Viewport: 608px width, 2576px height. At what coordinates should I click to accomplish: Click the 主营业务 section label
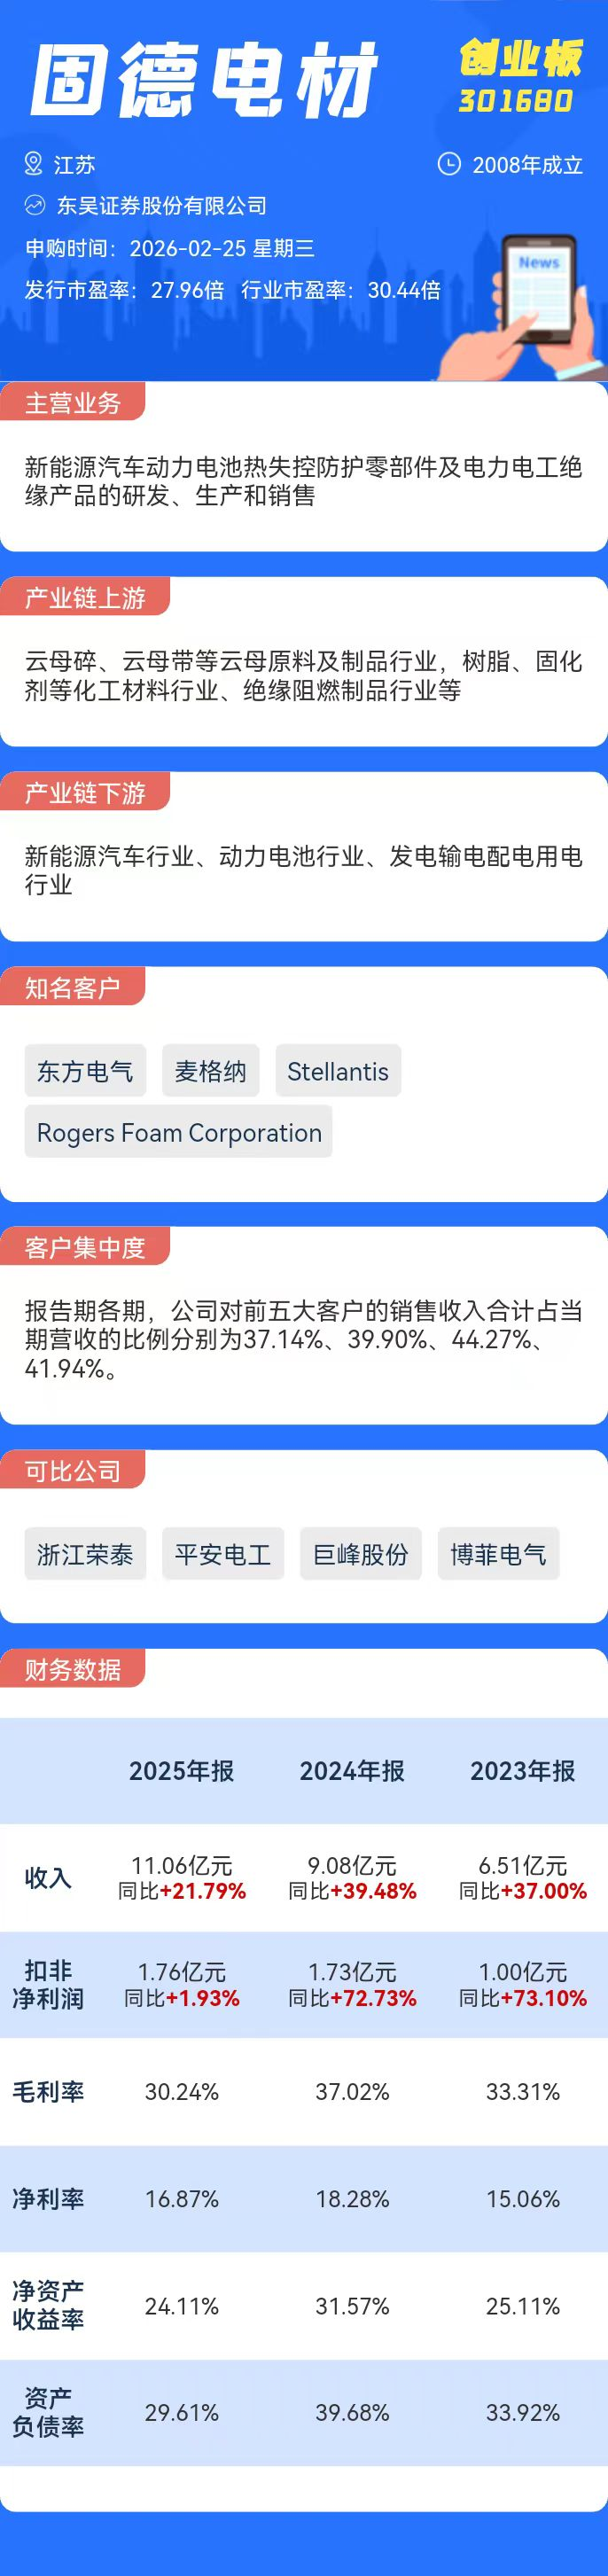(72, 403)
